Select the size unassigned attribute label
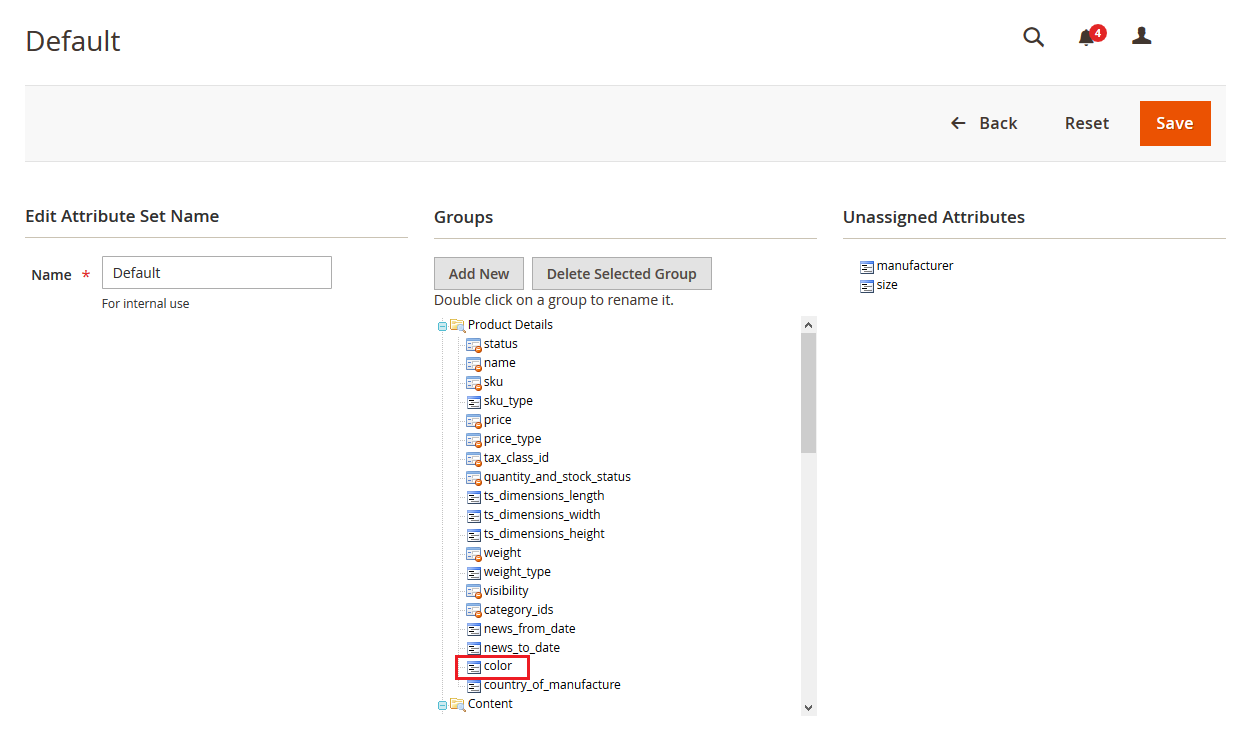 (x=887, y=285)
